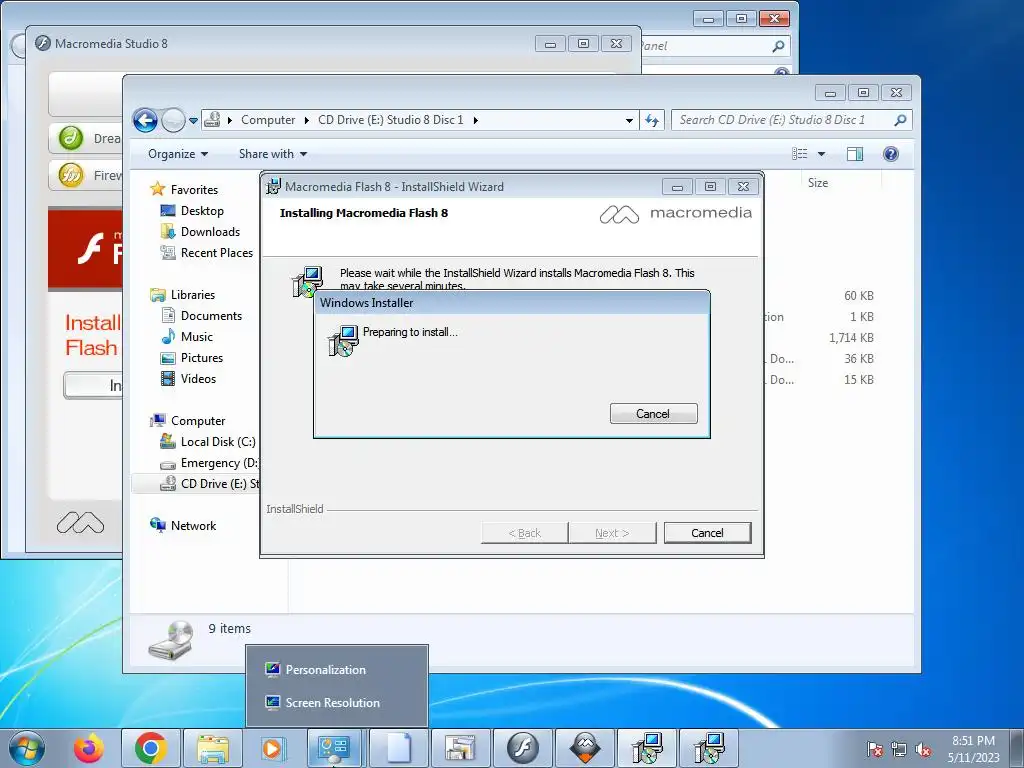The image size is (1024, 768).
Task: Select Libraries in navigation pane
Action: click(193, 295)
